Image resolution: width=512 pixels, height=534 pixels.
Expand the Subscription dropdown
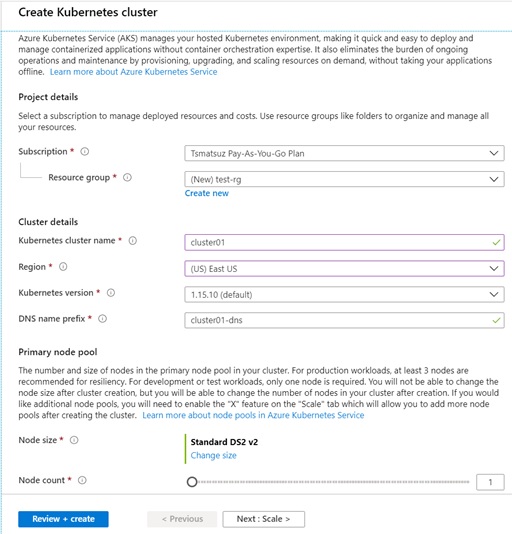(344, 153)
